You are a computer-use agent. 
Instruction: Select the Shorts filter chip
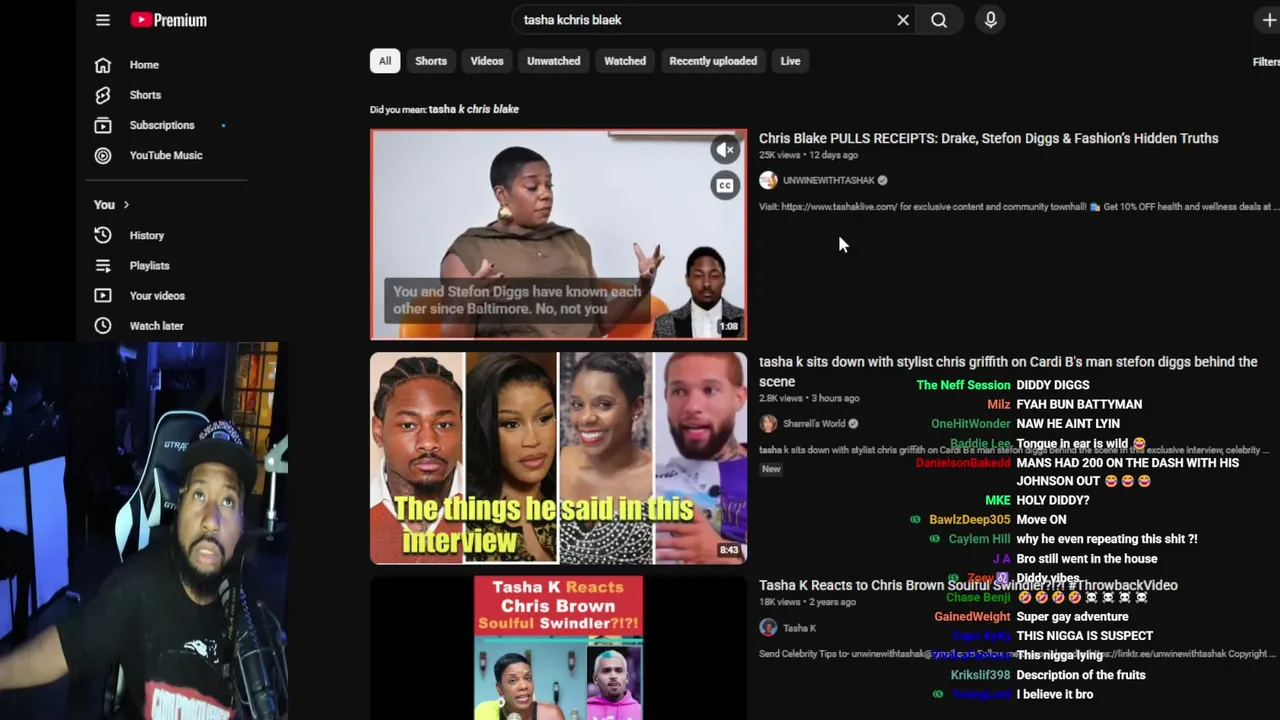pos(431,61)
